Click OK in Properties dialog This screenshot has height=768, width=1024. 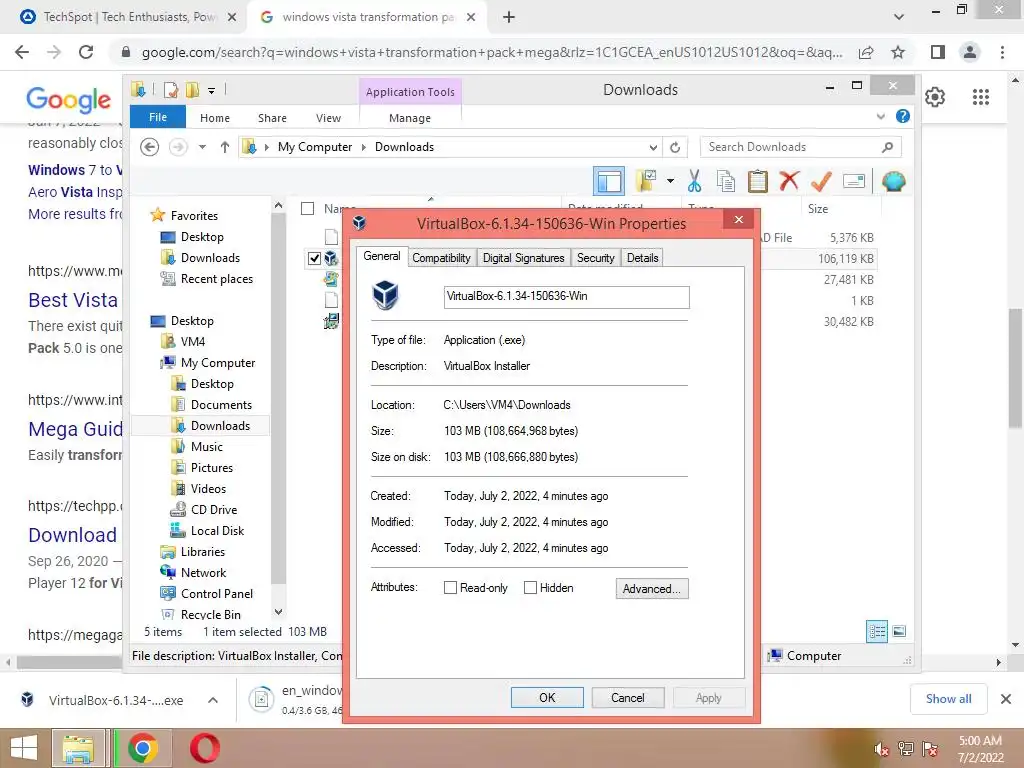pos(547,697)
